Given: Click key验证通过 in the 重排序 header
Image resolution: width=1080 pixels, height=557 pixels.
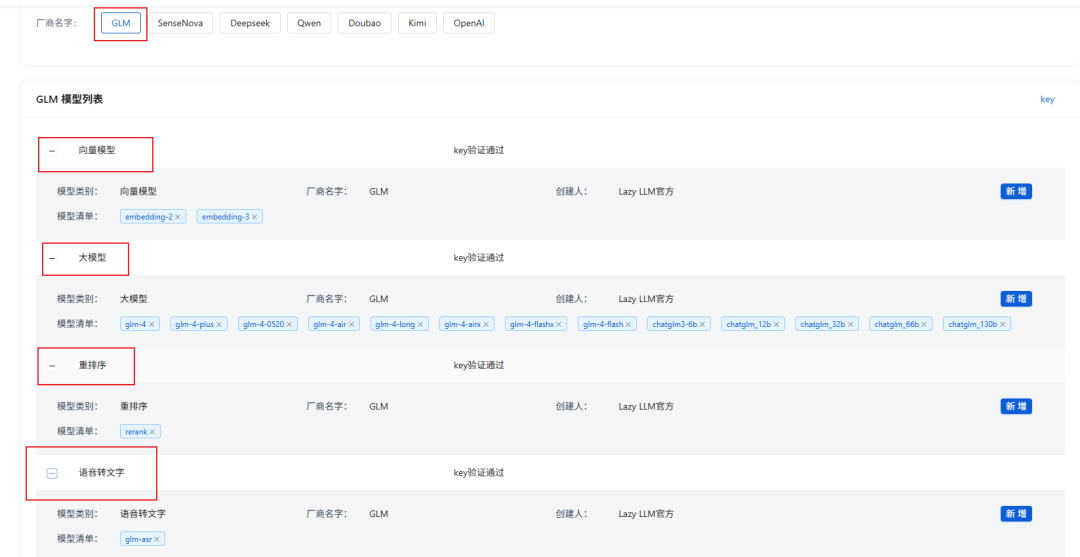Looking at the screenshot, I should point(479,365).
